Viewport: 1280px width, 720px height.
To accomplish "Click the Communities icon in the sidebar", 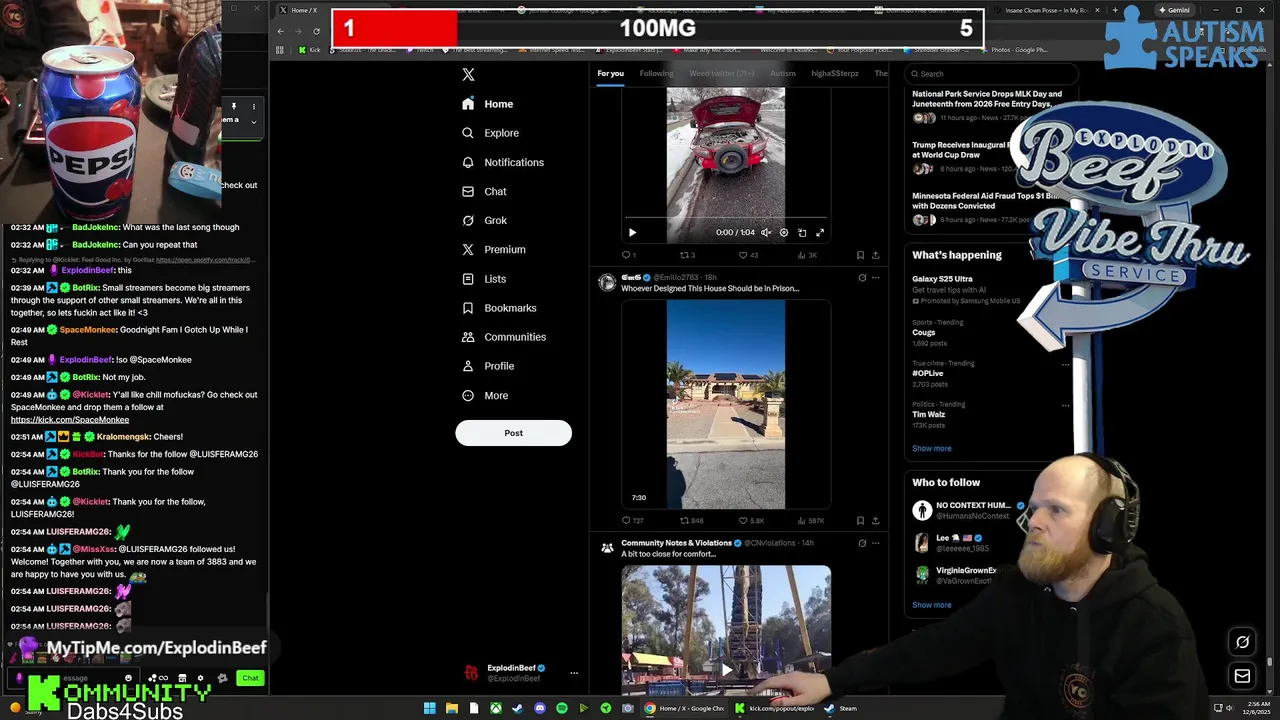I will pos(468,337).
